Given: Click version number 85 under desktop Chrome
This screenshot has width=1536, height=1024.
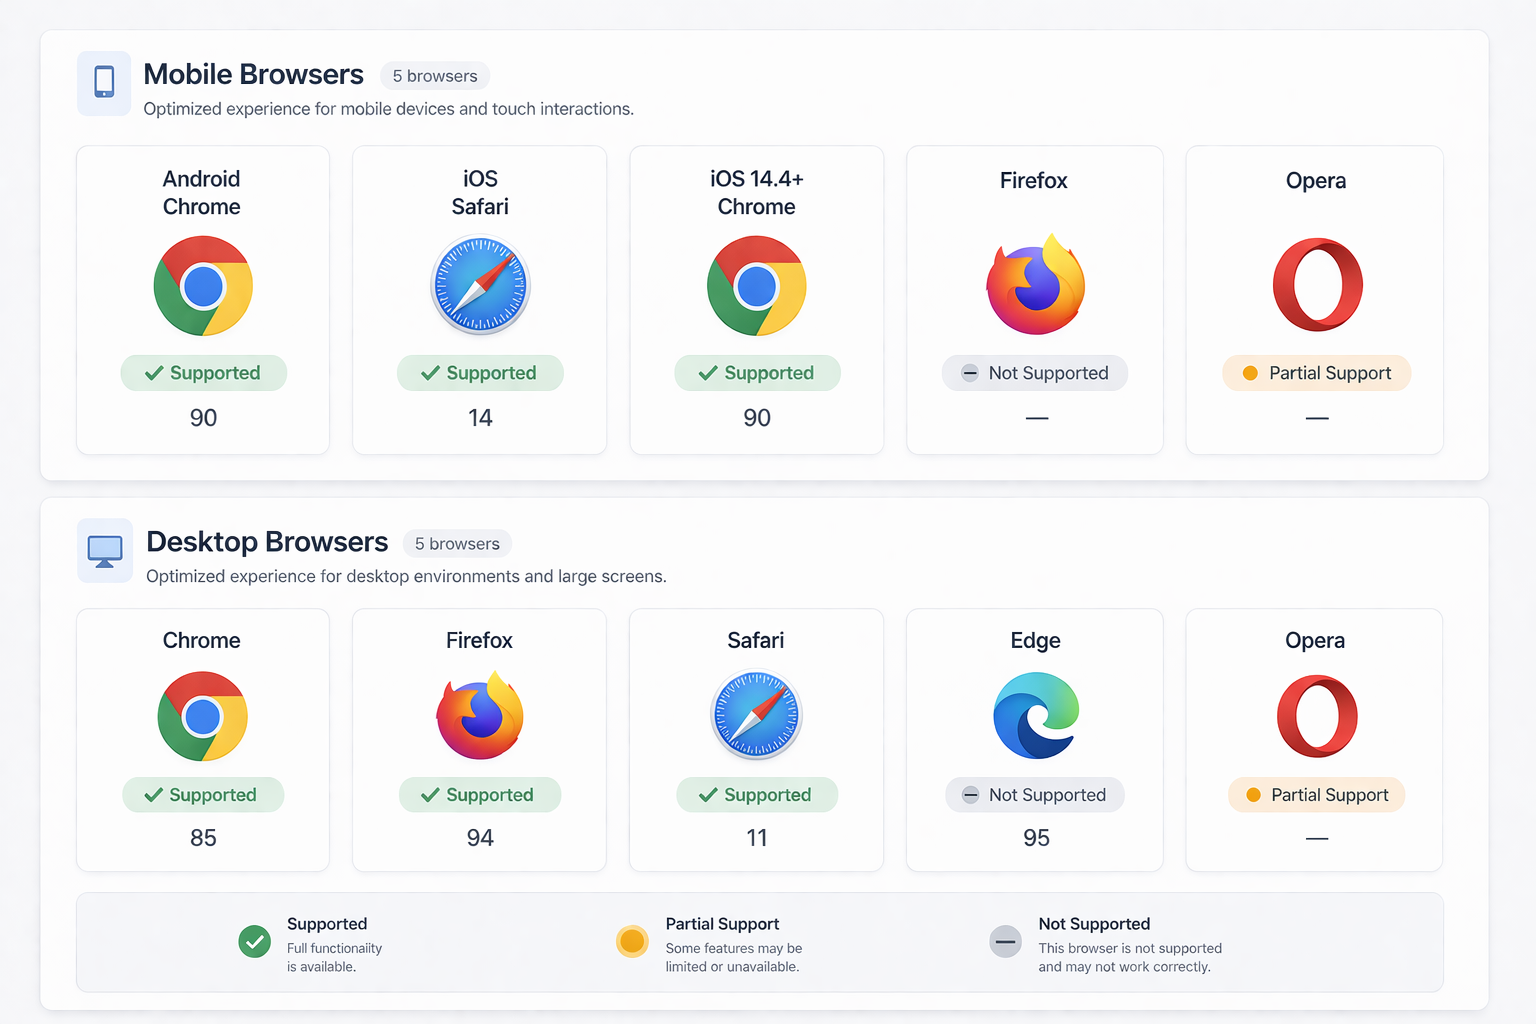Looking at the screenshot, I should tap(203, 838).
